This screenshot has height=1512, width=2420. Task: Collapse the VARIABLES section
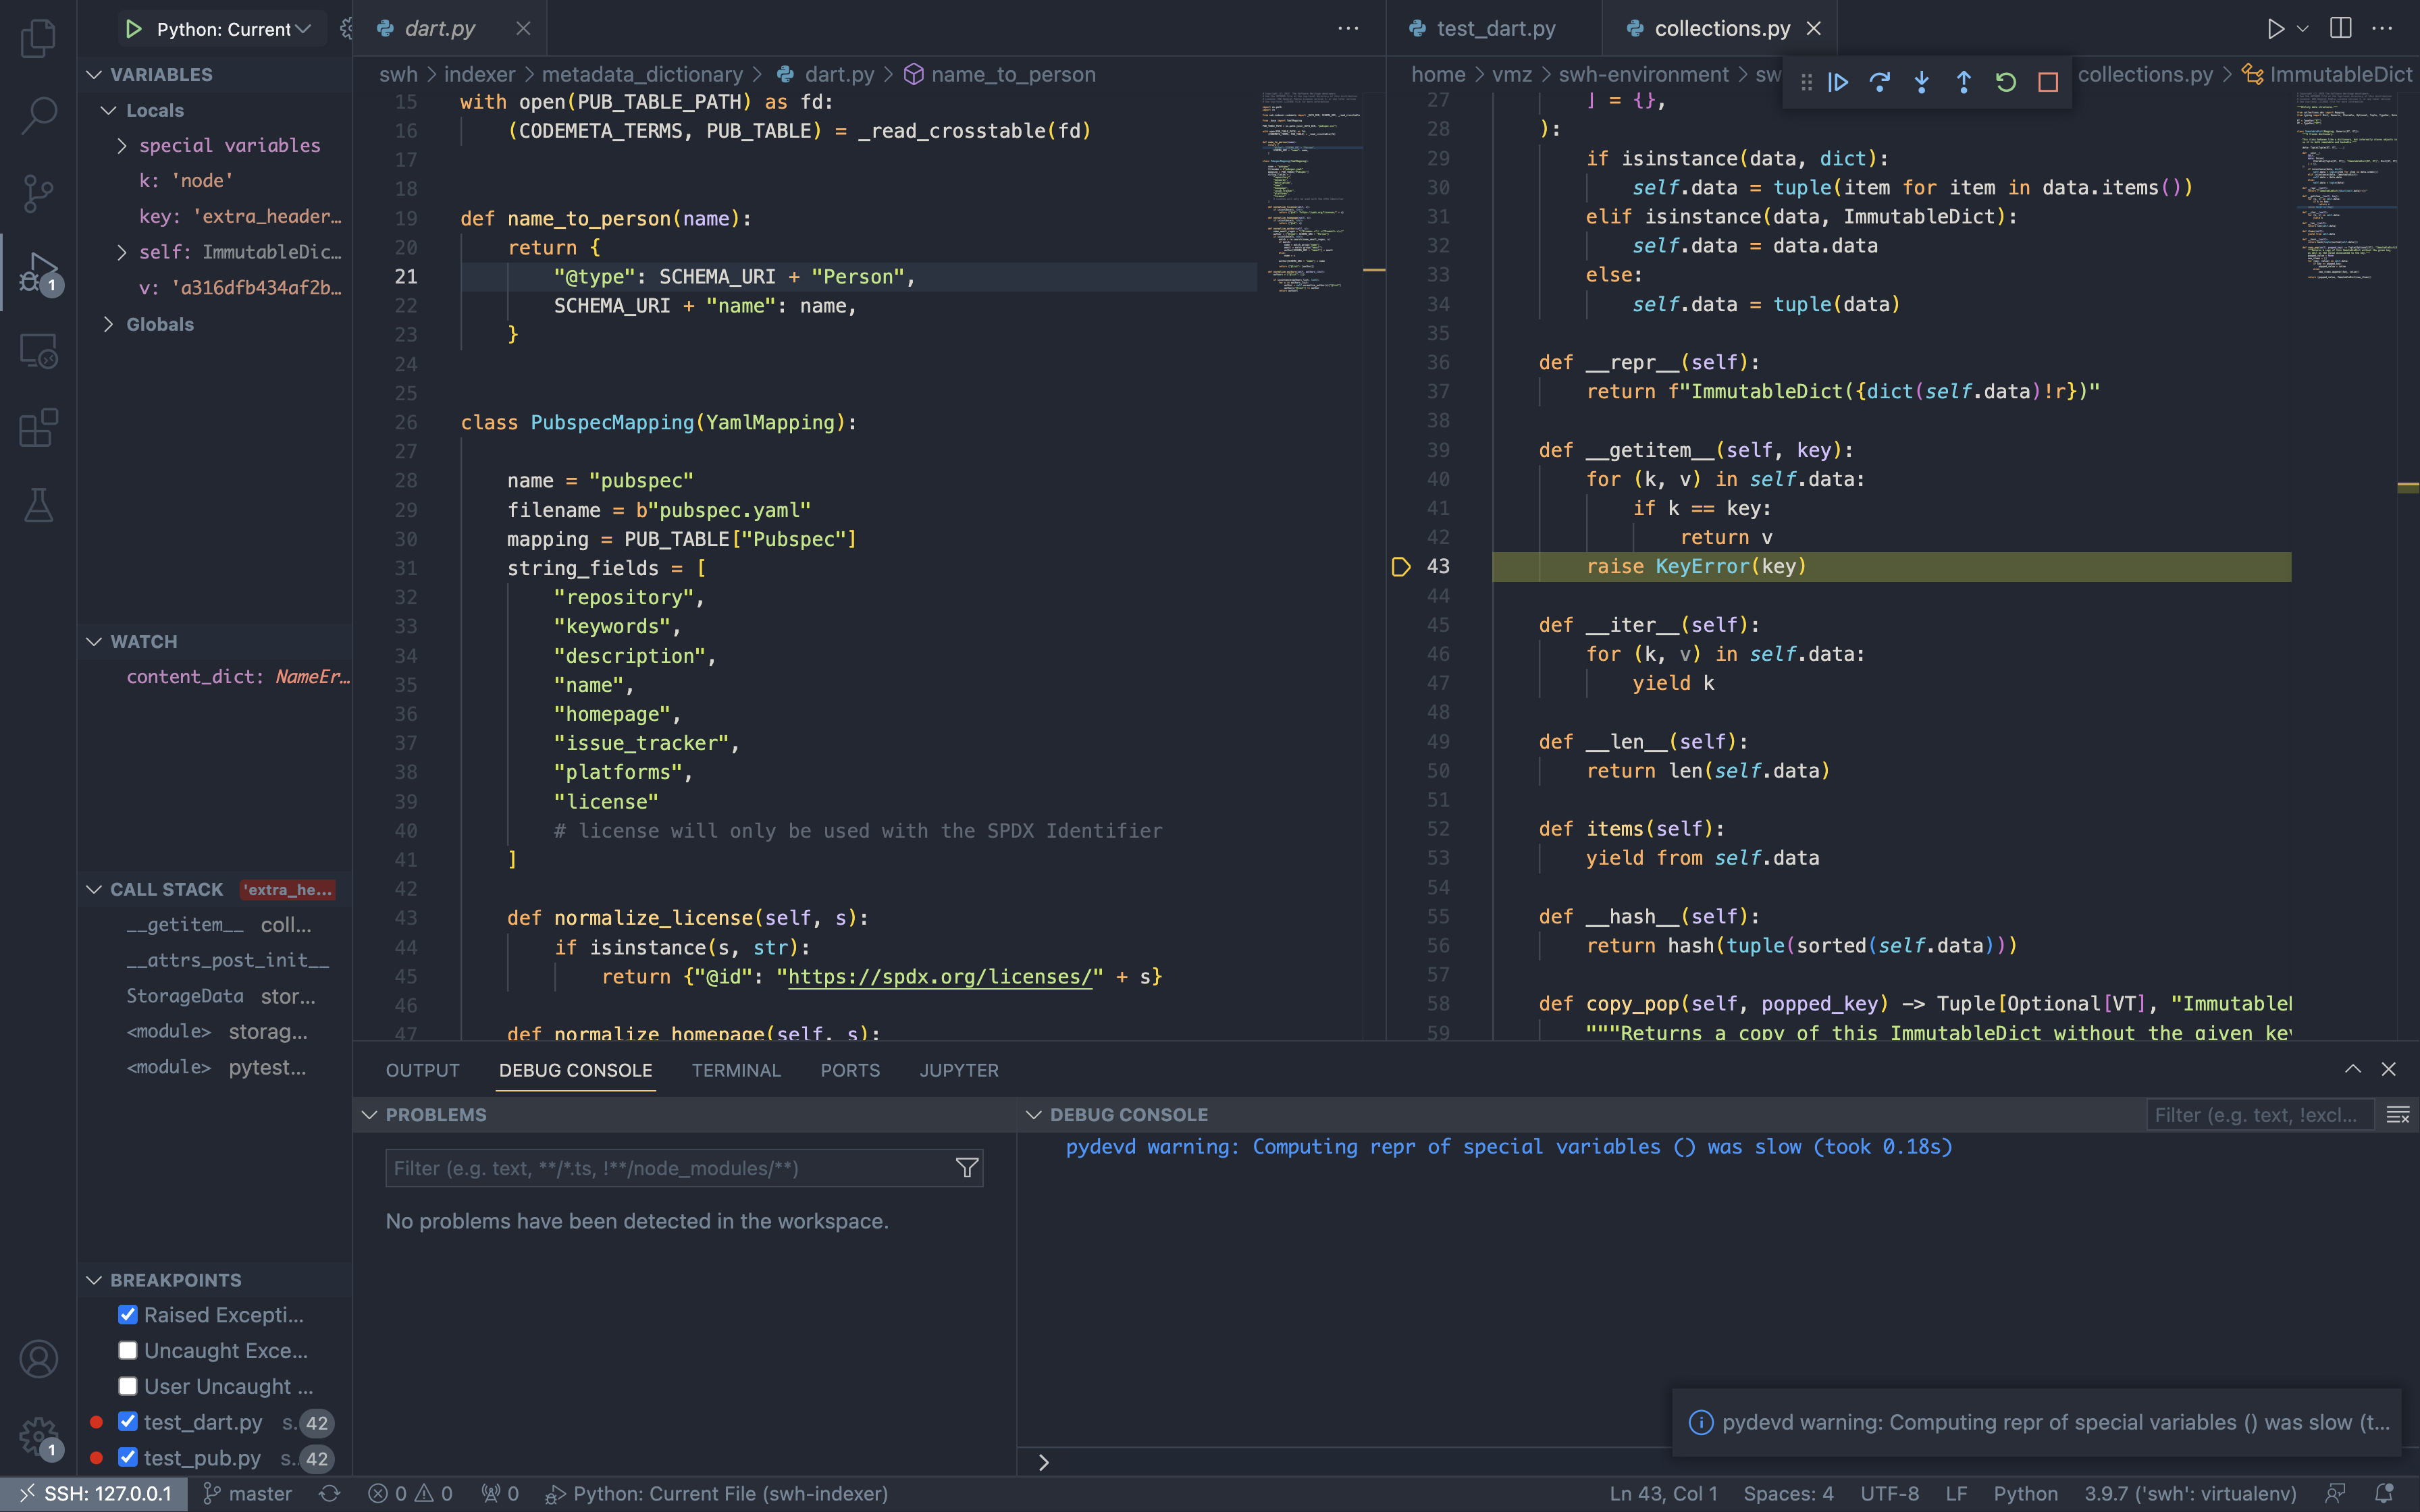pos(94,75)
